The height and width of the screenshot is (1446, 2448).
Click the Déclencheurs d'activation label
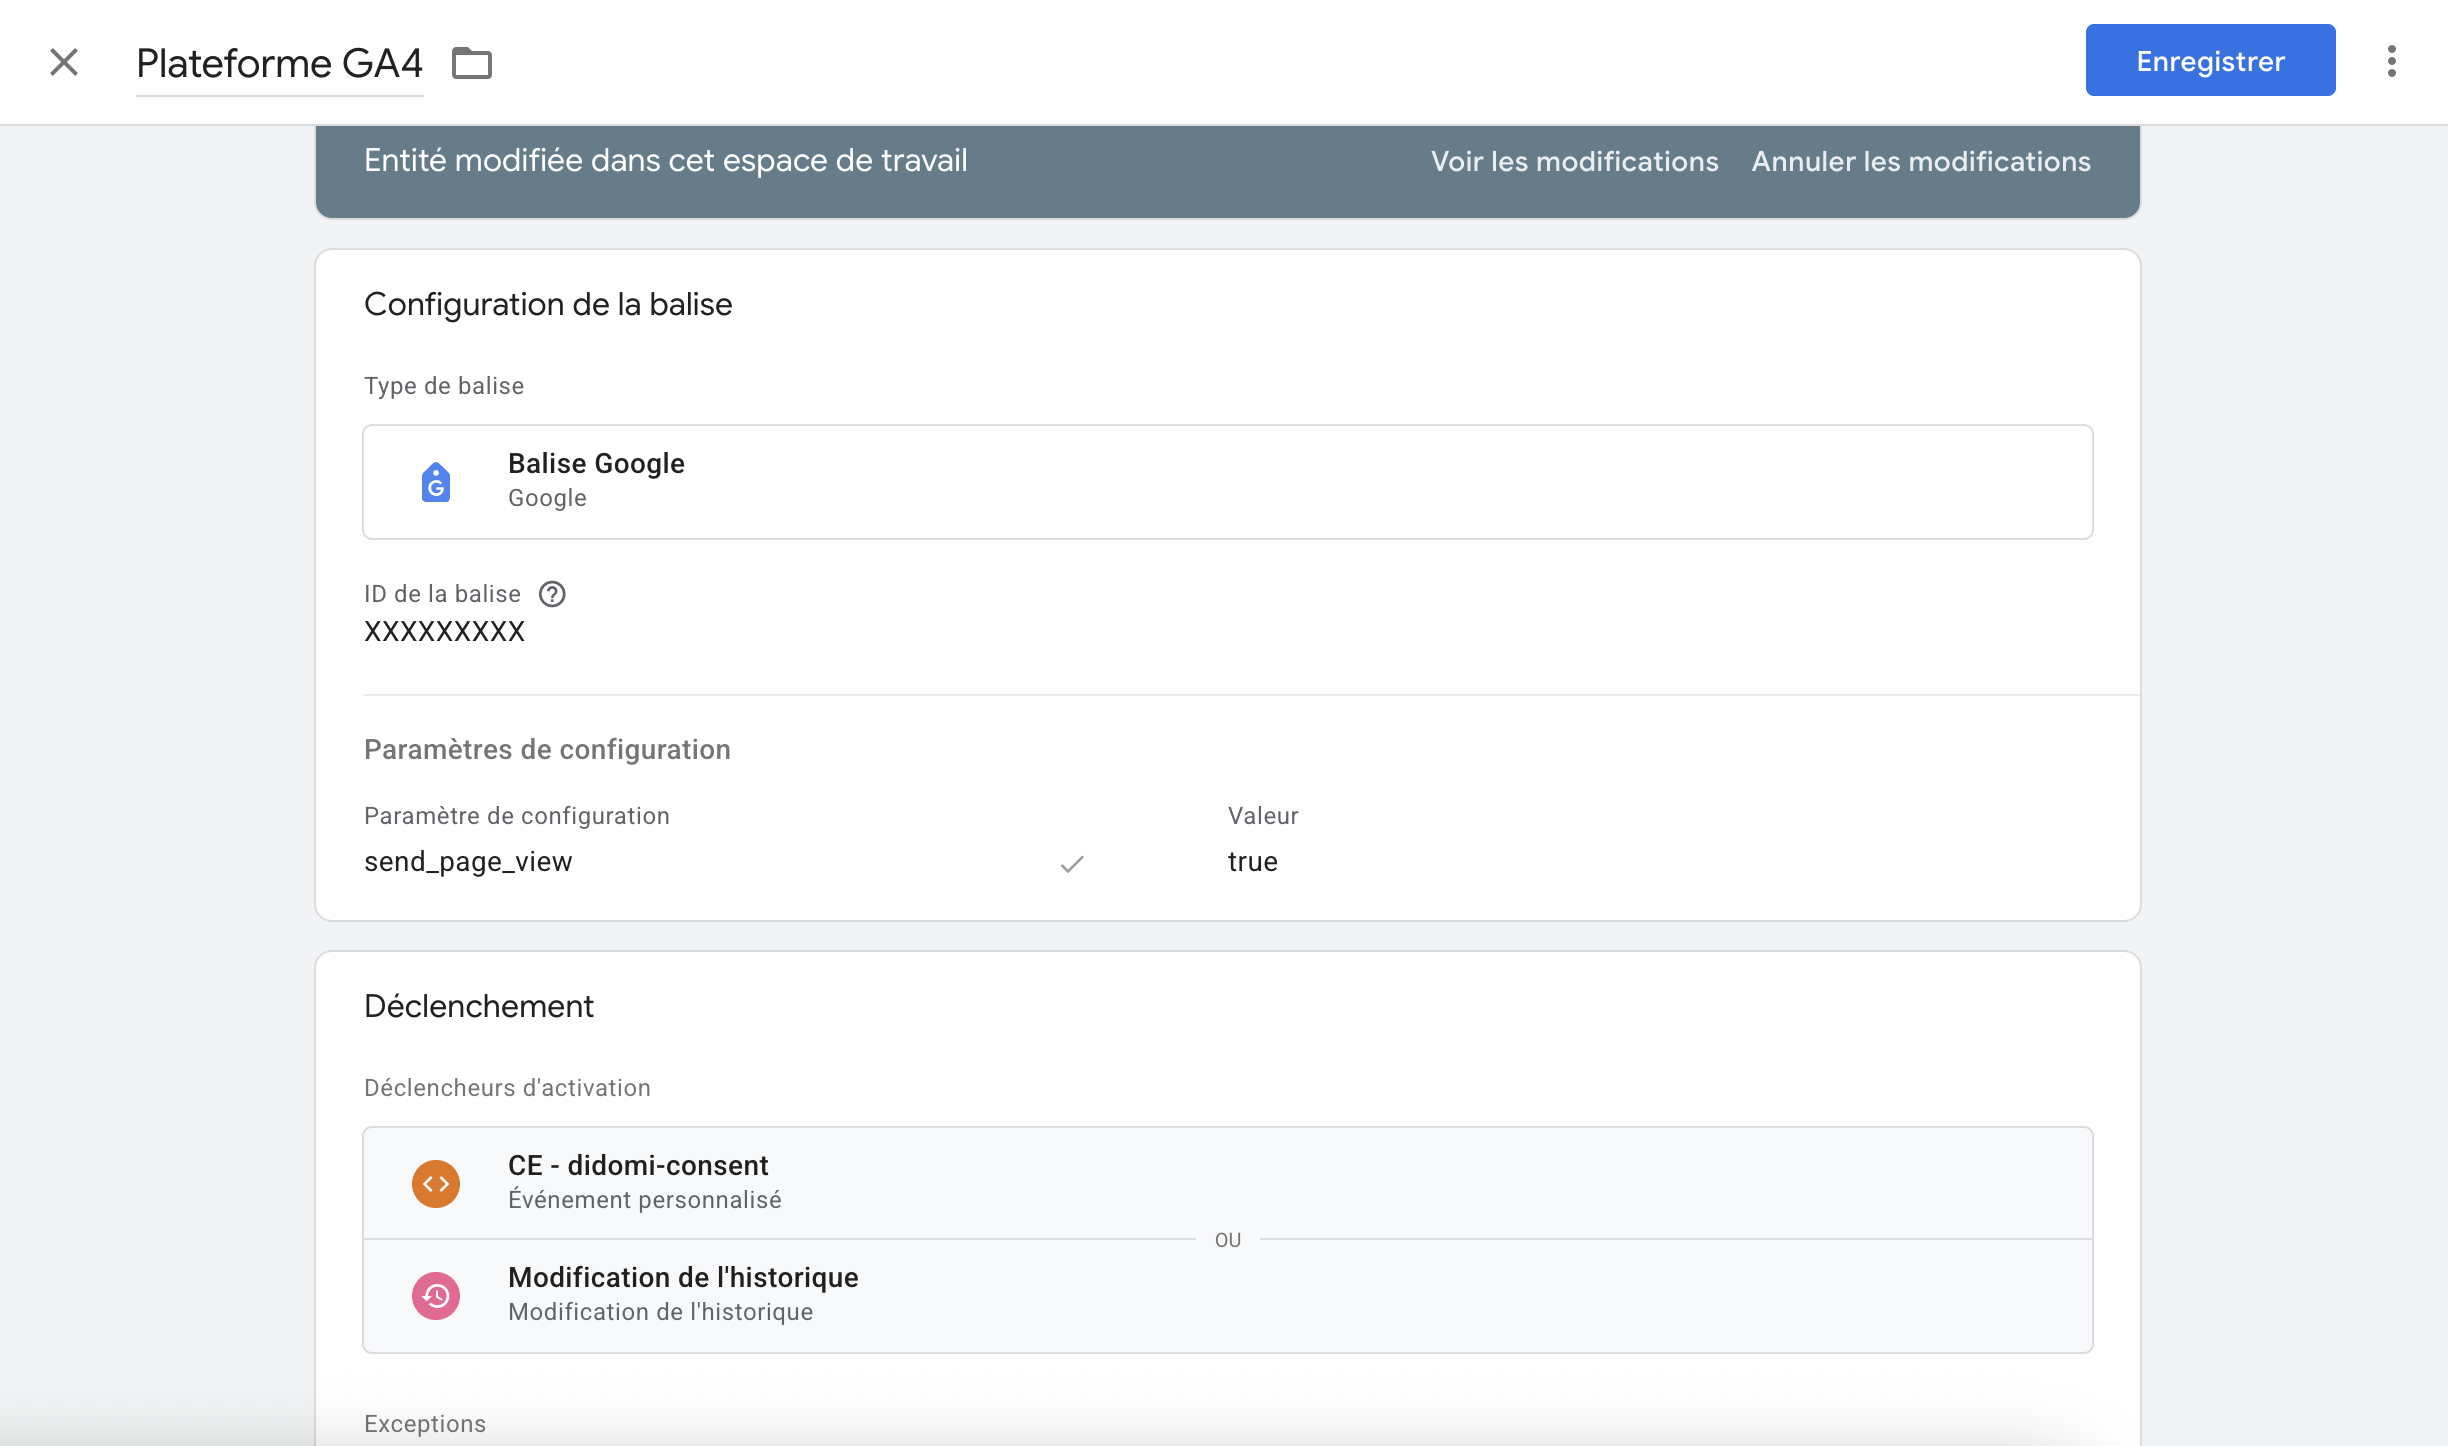[507, 1088]
